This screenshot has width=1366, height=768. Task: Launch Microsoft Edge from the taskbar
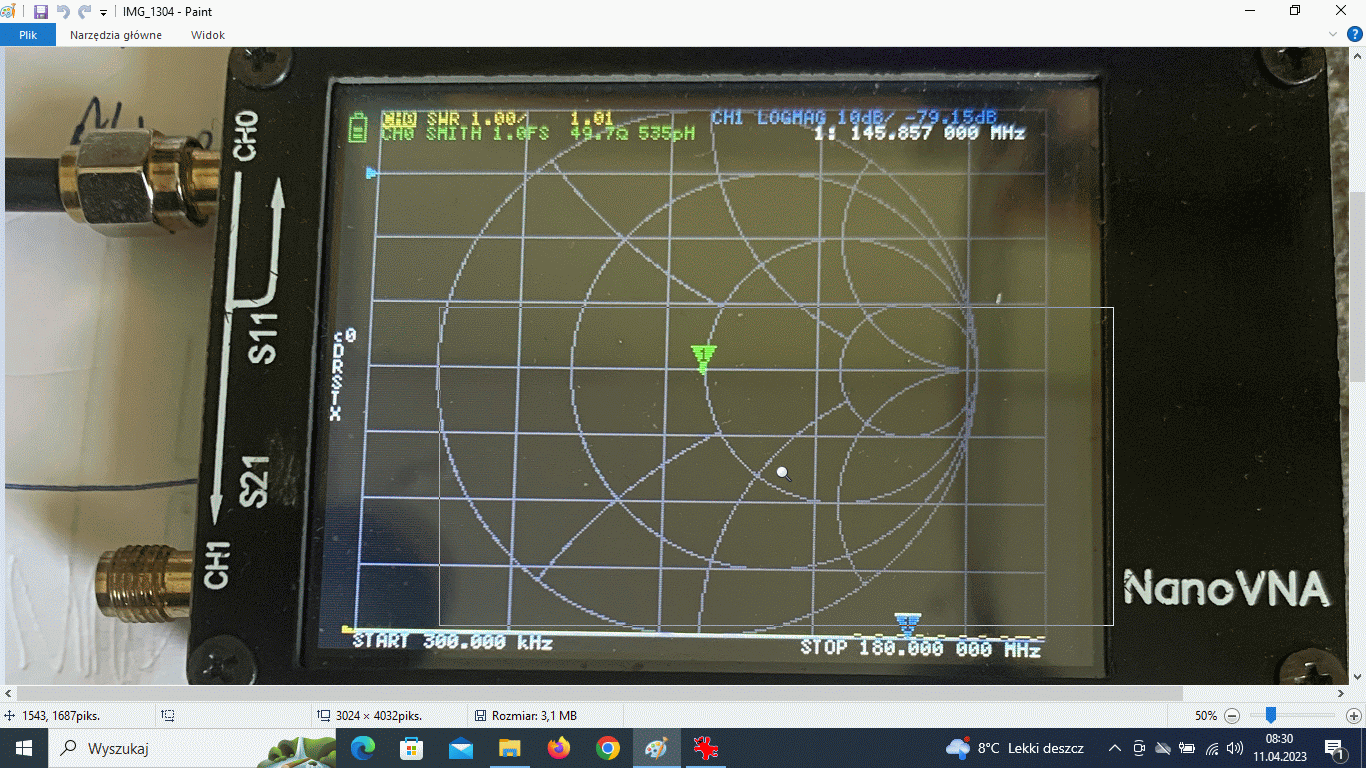363,748
